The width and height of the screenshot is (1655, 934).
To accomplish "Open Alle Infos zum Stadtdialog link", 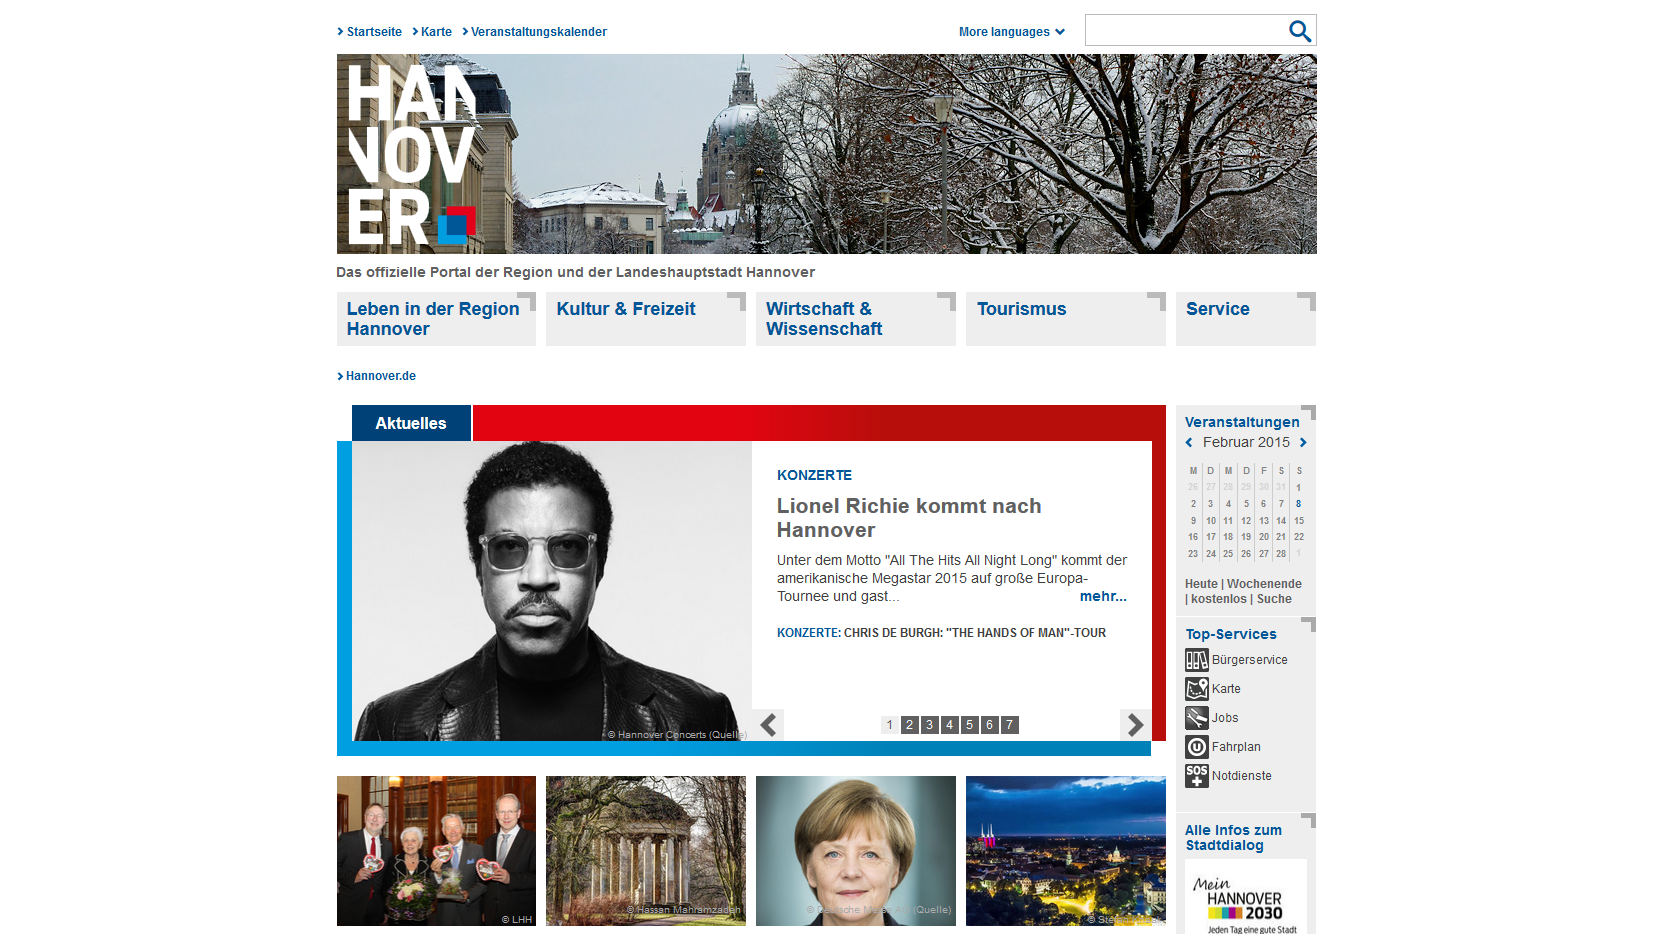I will (1233, 838).
